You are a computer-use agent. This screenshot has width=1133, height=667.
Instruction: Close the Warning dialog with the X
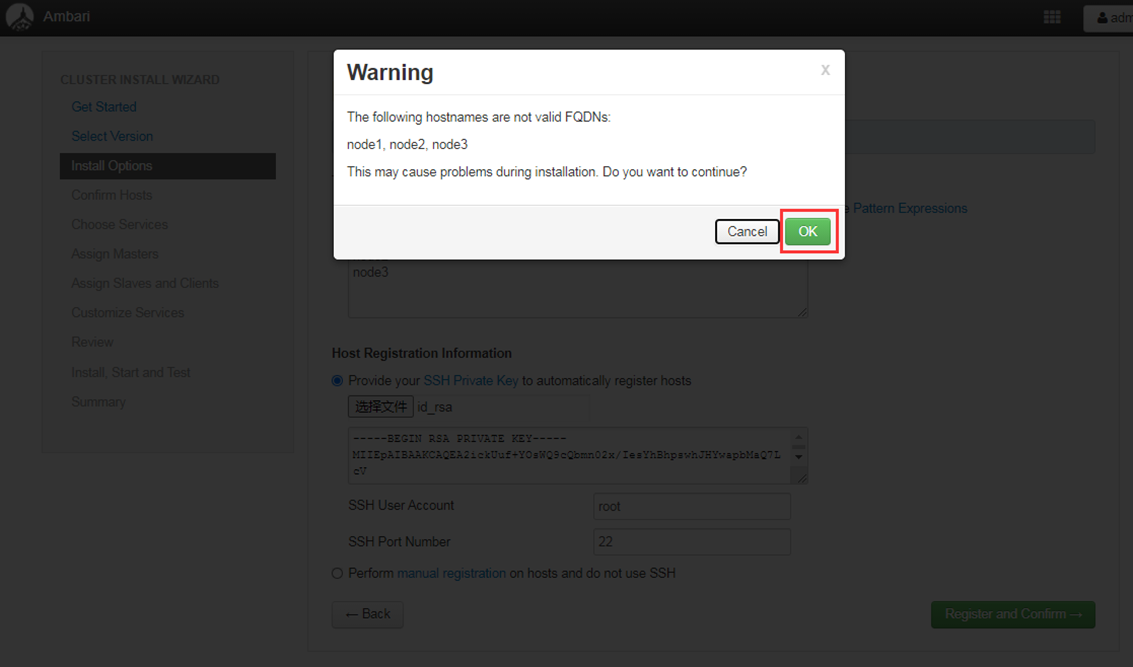click(x=825, y=70)
